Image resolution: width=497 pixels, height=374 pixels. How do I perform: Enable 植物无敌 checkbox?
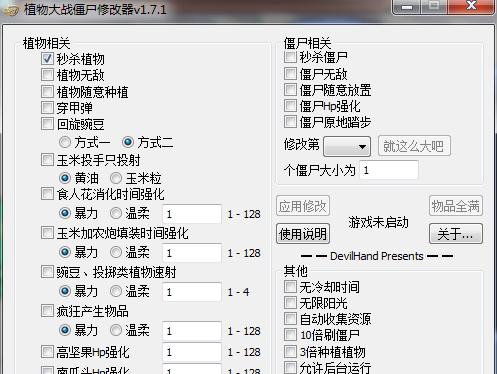point(47,75)
